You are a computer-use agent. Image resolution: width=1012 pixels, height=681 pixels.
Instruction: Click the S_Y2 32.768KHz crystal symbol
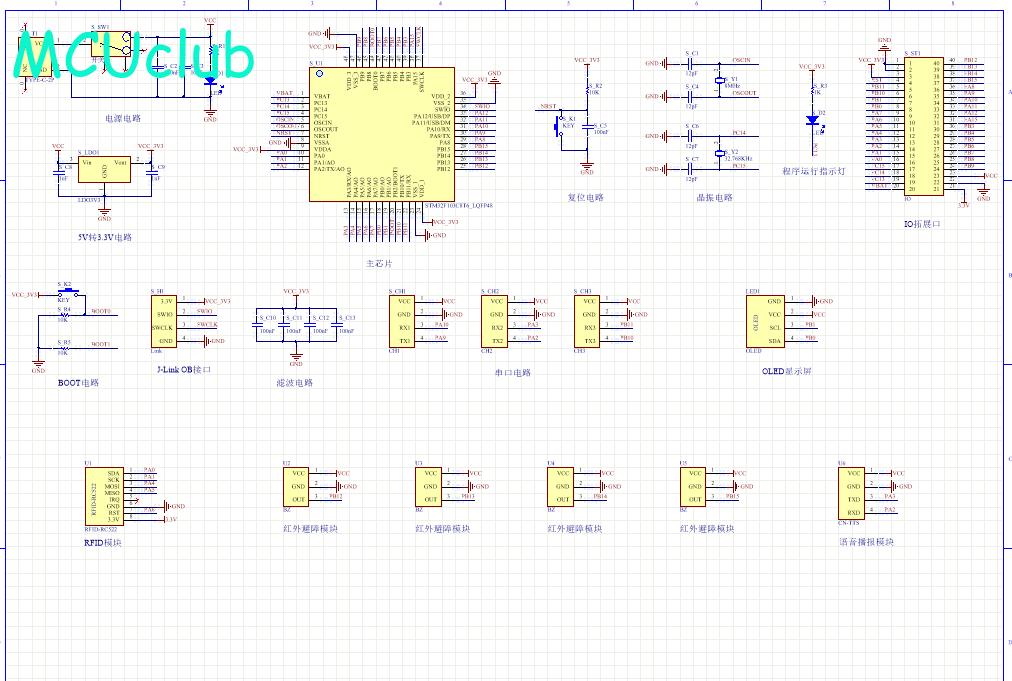click(720, 153)
